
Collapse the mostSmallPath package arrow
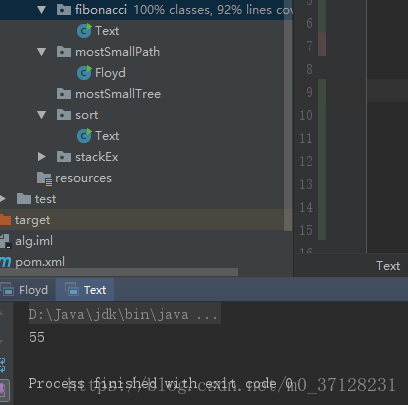42,52
